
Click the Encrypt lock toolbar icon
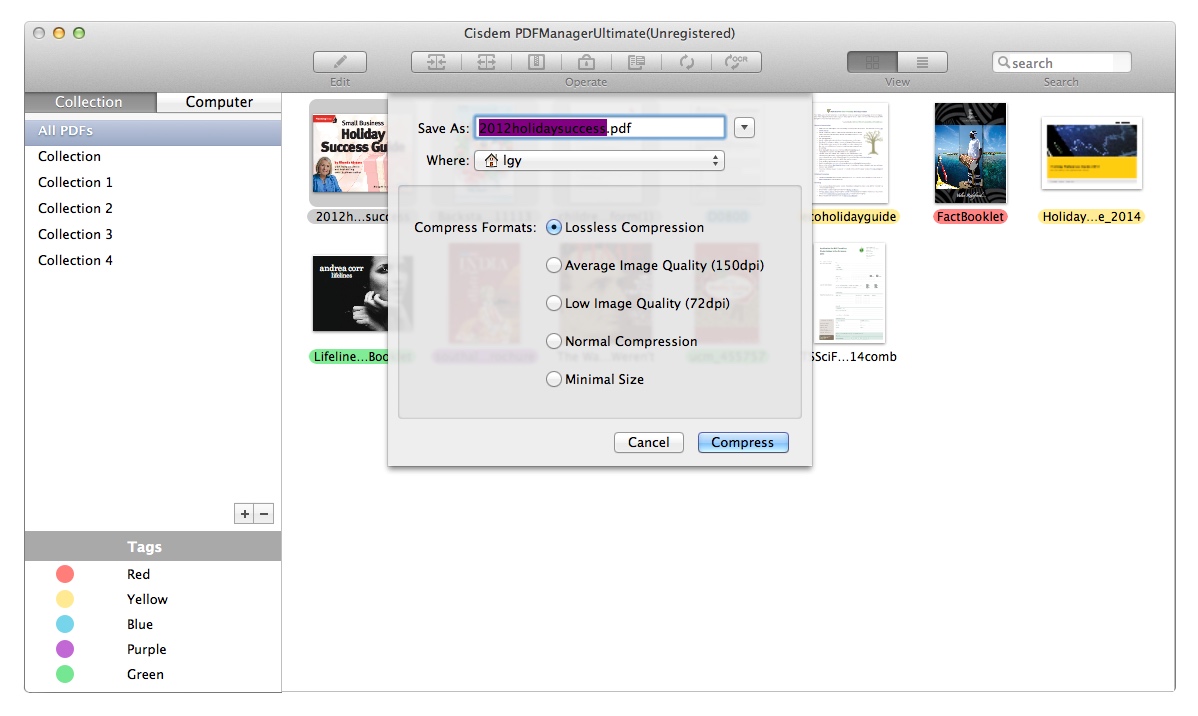tap(586, 62)
